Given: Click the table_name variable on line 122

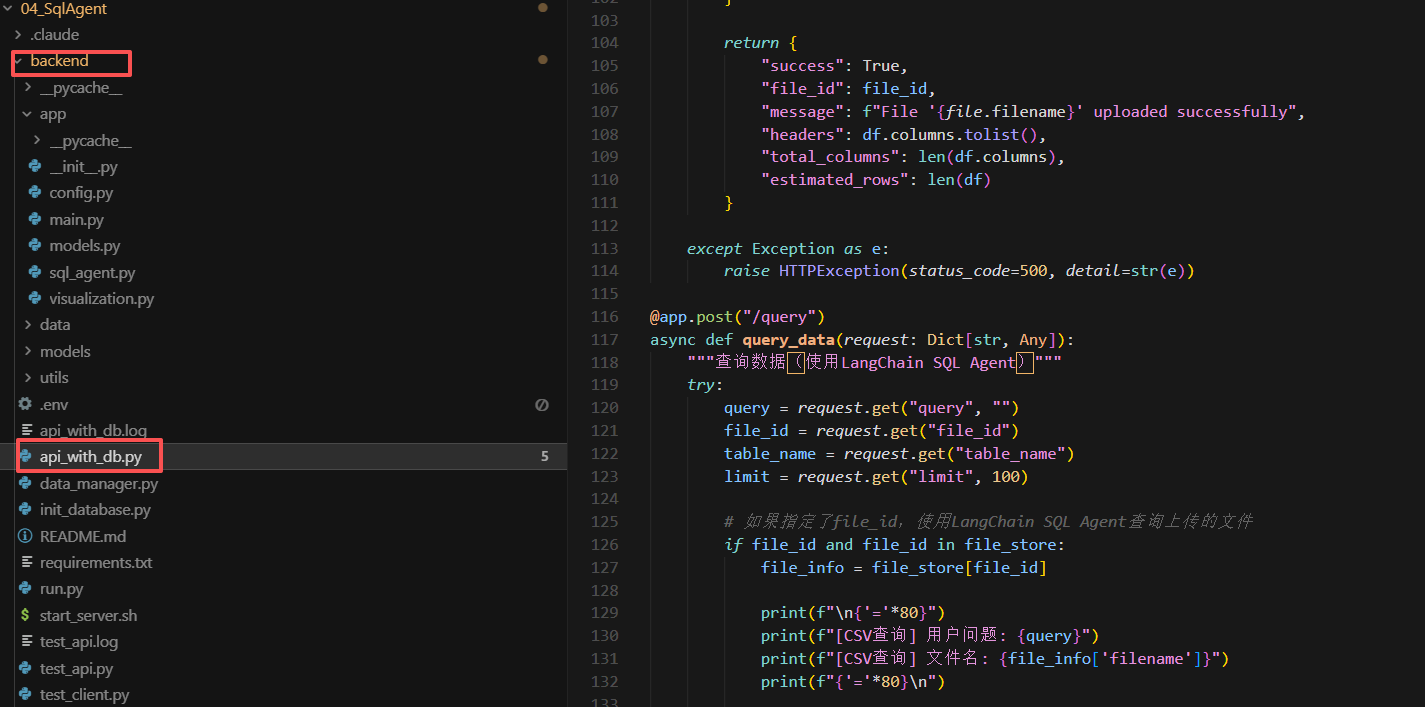Looking at the screenshot, I should (x=770, y=454).
